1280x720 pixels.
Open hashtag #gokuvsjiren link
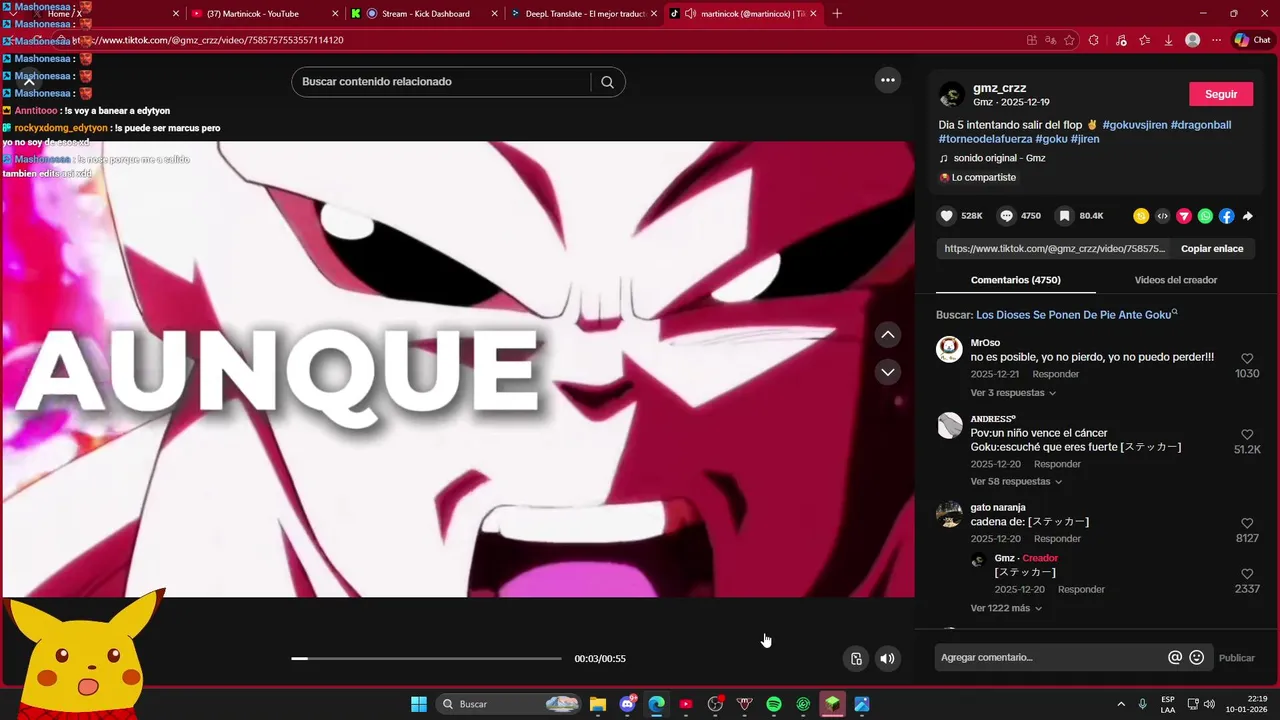pyautogui.click(x=1134, y=125)
